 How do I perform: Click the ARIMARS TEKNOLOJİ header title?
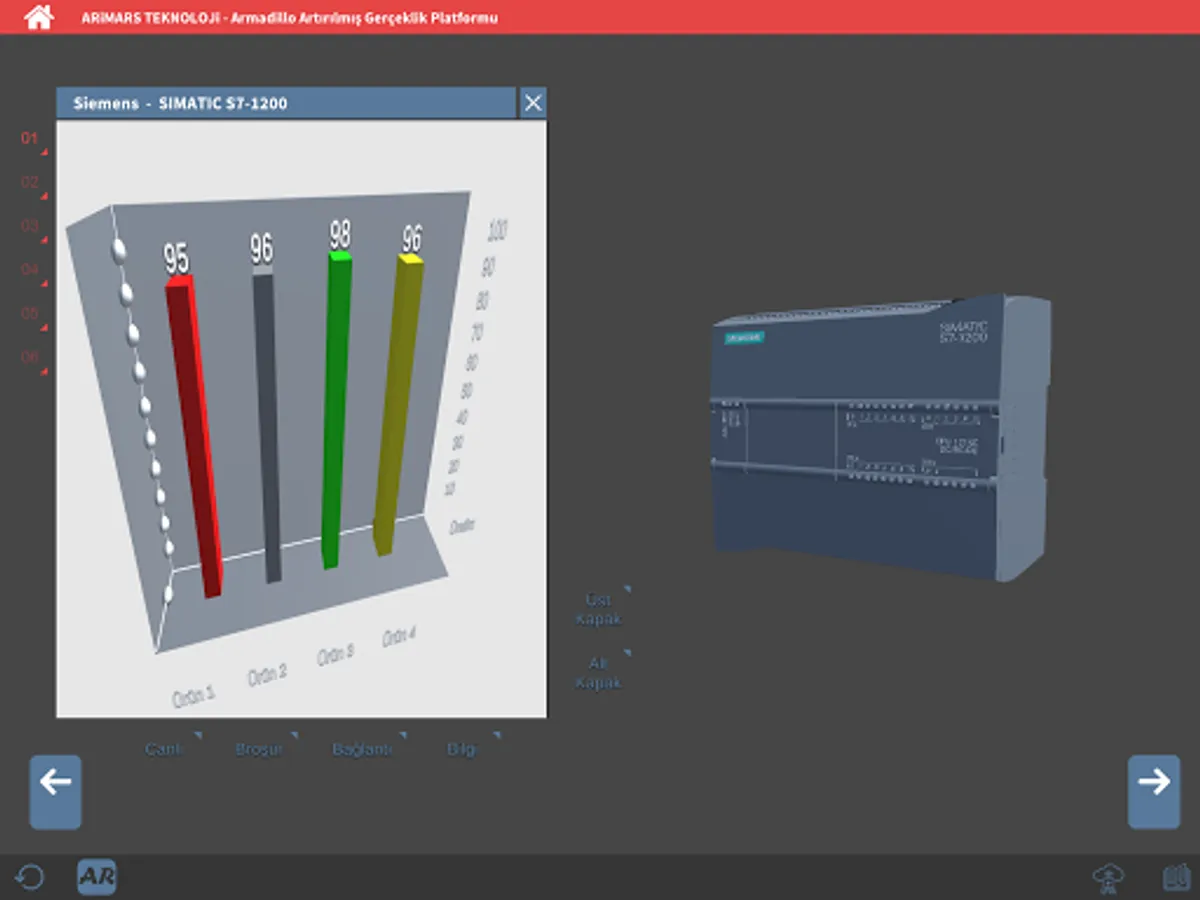point(290,18)
